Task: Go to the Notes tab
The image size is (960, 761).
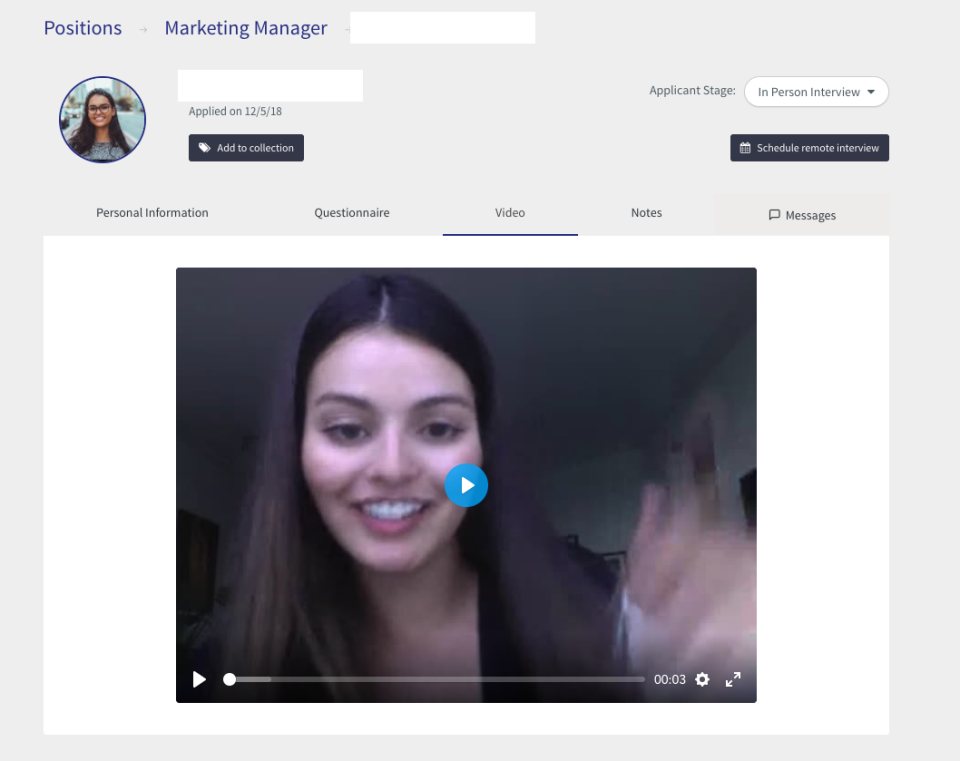Action: coord(646,213)
